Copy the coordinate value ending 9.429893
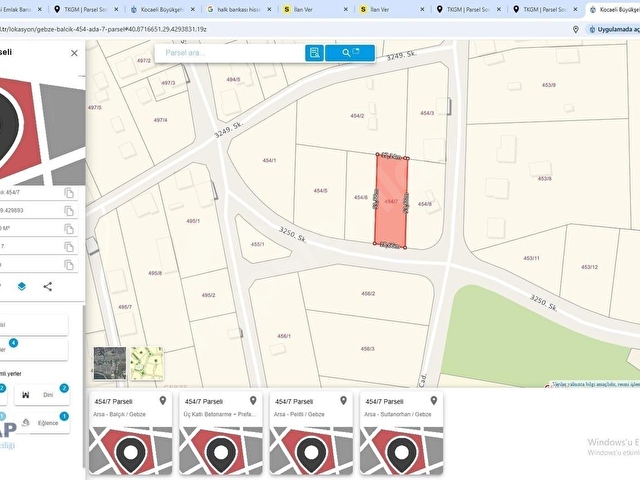This screenshot has width=640, height=480. coord(69,211)
